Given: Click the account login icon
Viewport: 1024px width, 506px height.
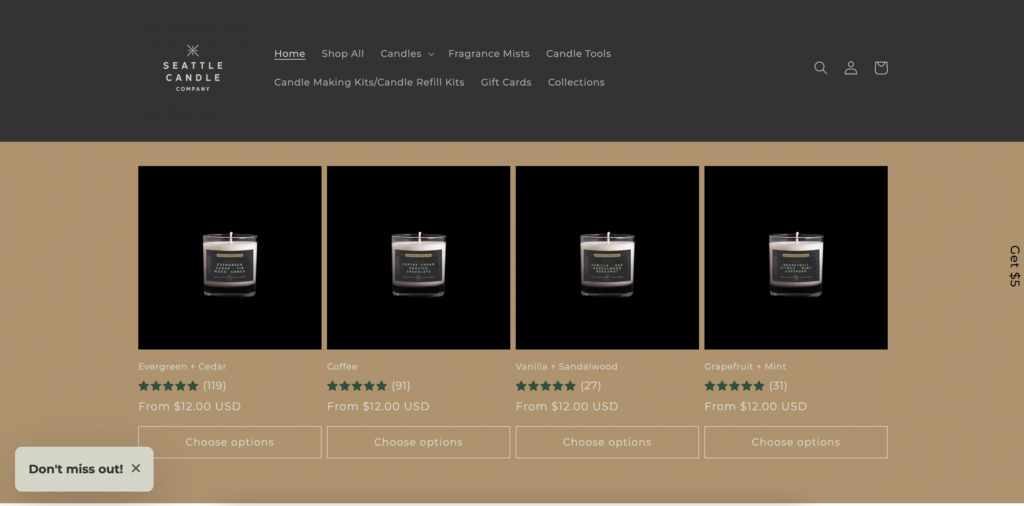Looking at the screenshot, I should pos(850,68).
